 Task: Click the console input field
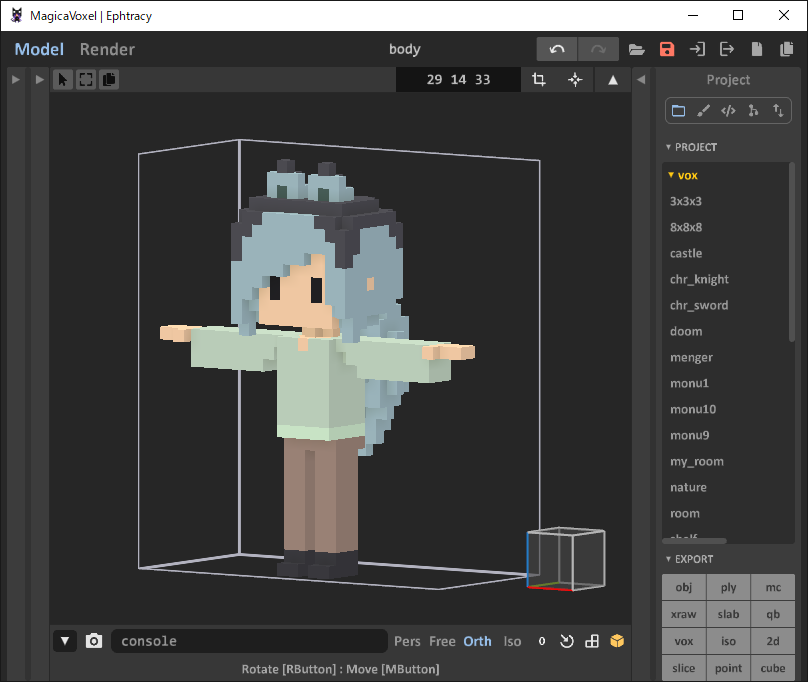[248, 641]
